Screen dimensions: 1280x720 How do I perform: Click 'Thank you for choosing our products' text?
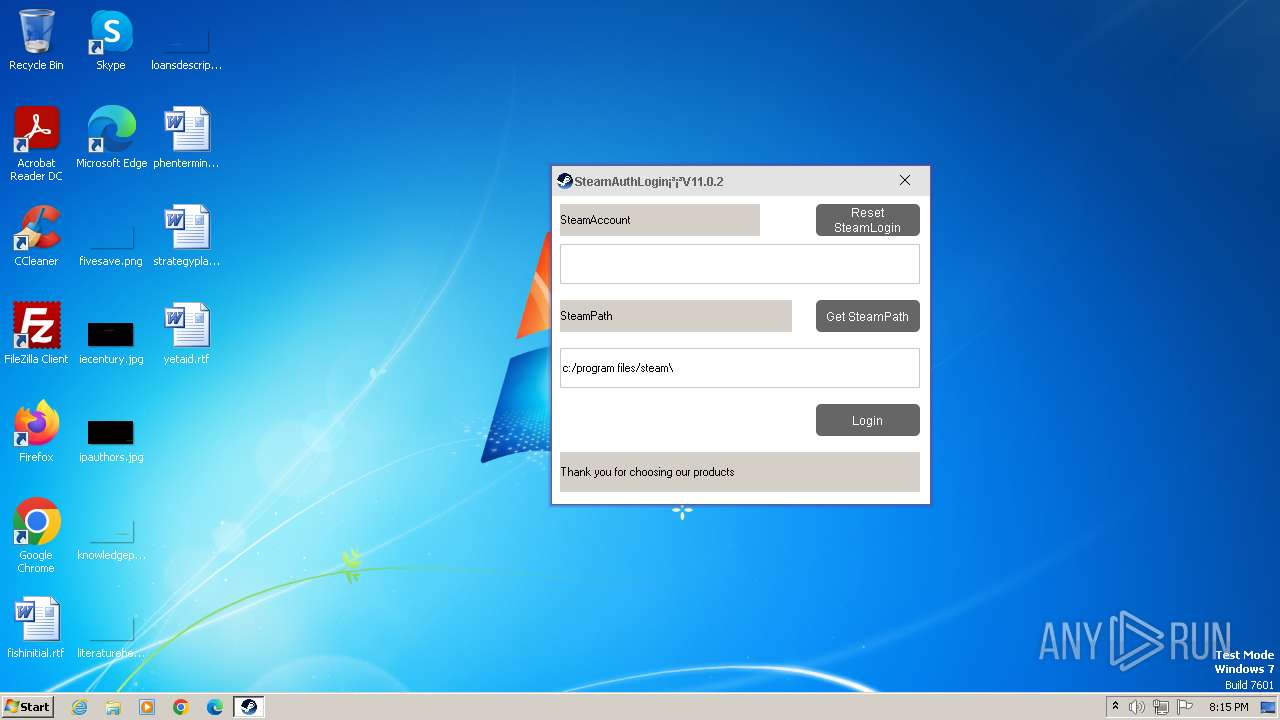click(x=647, y=472)
